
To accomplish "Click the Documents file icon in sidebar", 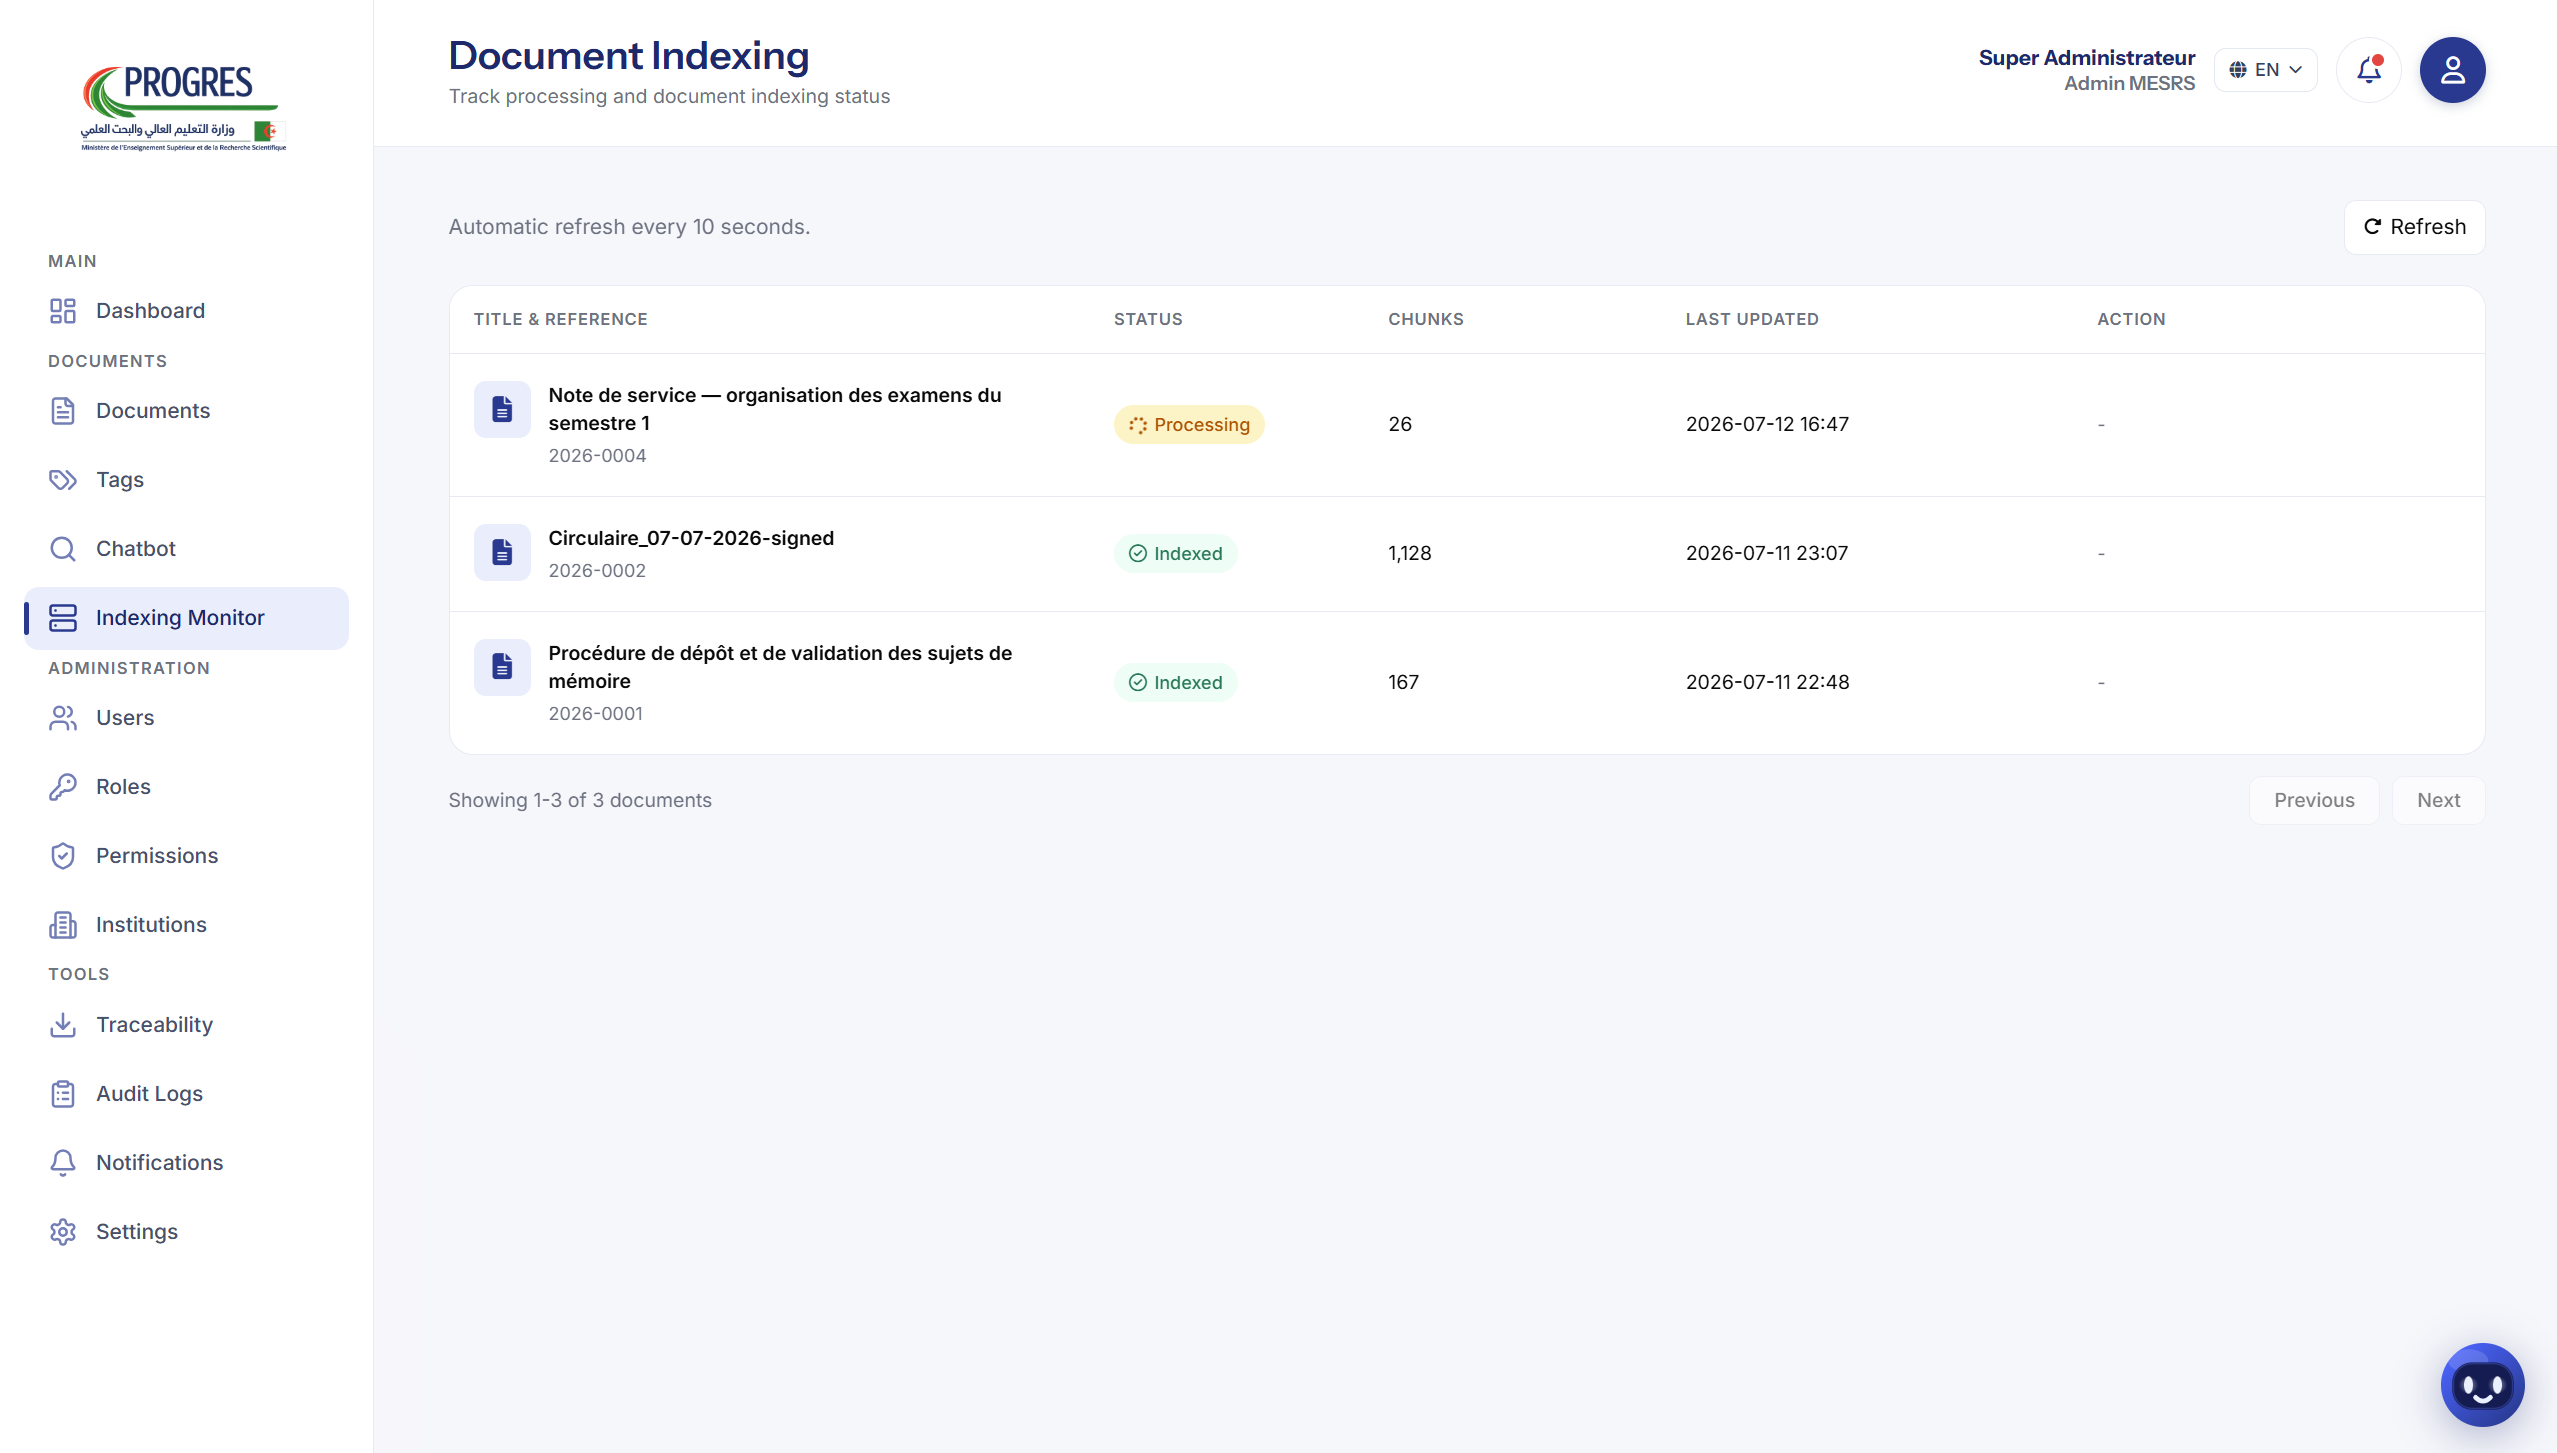I will coord(63,411).
